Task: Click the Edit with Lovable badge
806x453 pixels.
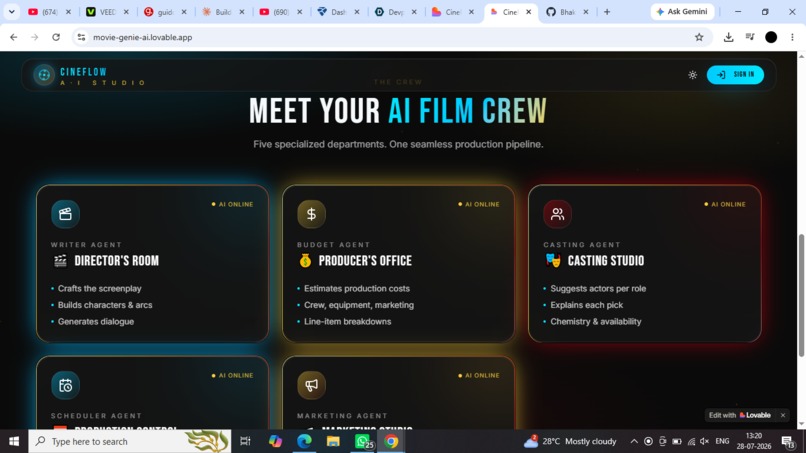Action: tap(740, 415)
